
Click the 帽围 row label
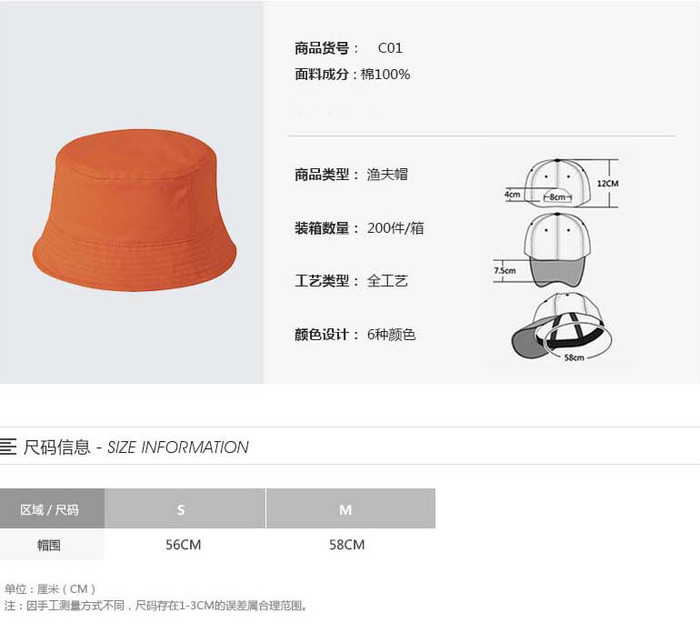coord(49,545)
